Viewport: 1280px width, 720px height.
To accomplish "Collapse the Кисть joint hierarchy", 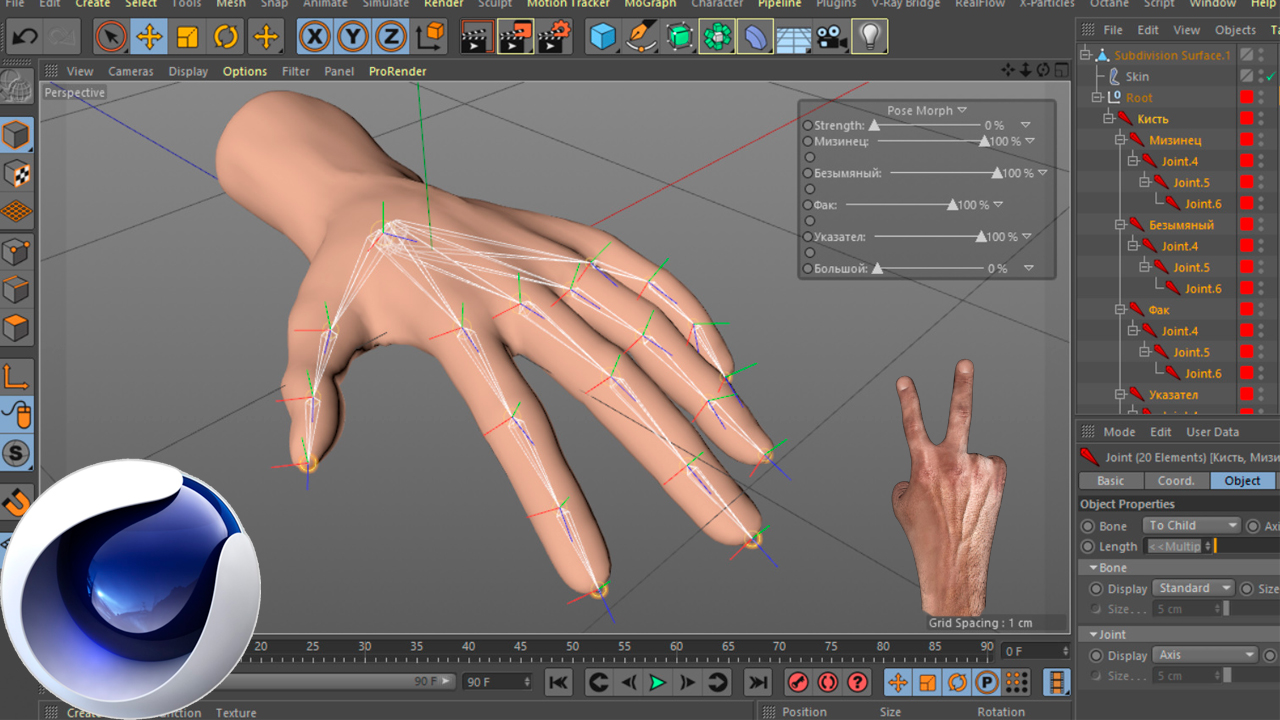I will 1109,119.
